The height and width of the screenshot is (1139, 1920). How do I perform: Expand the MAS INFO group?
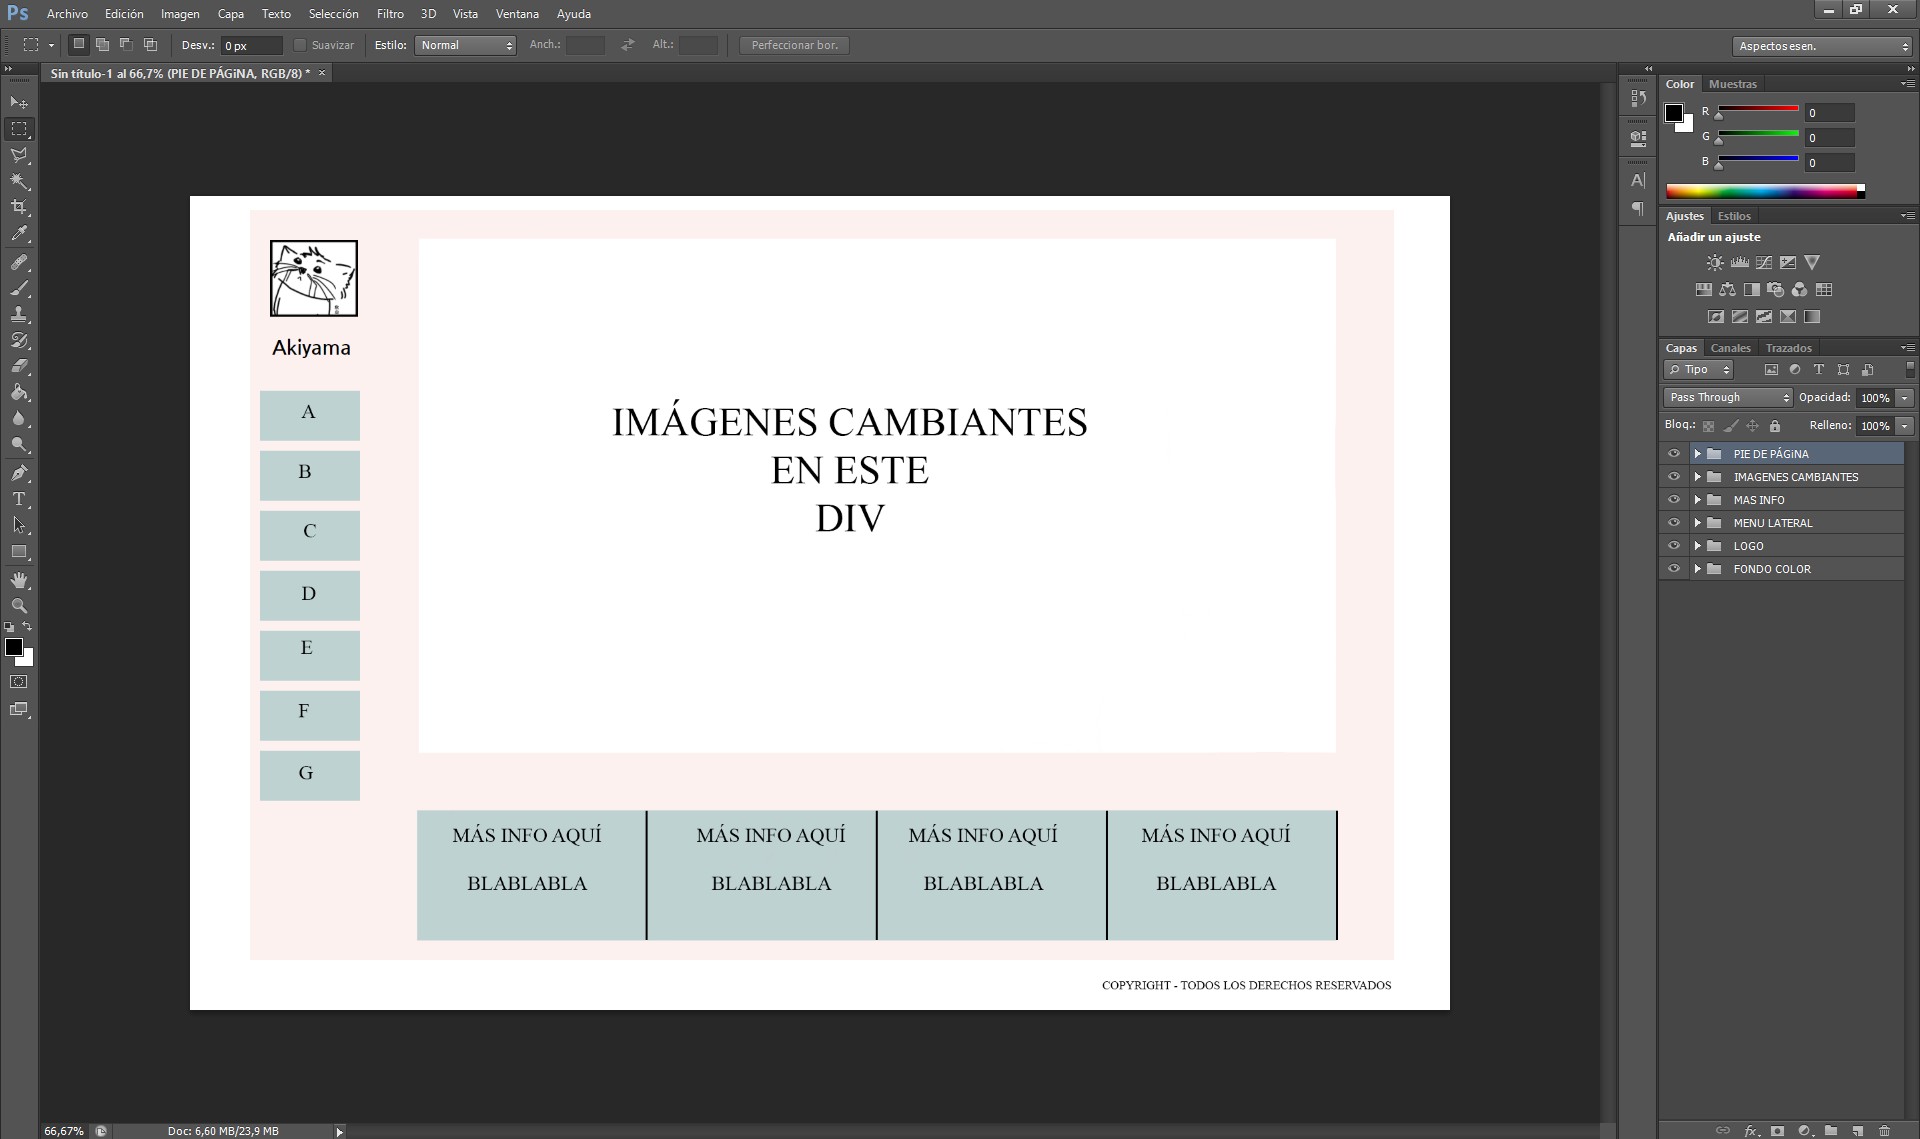point(1697,500)
